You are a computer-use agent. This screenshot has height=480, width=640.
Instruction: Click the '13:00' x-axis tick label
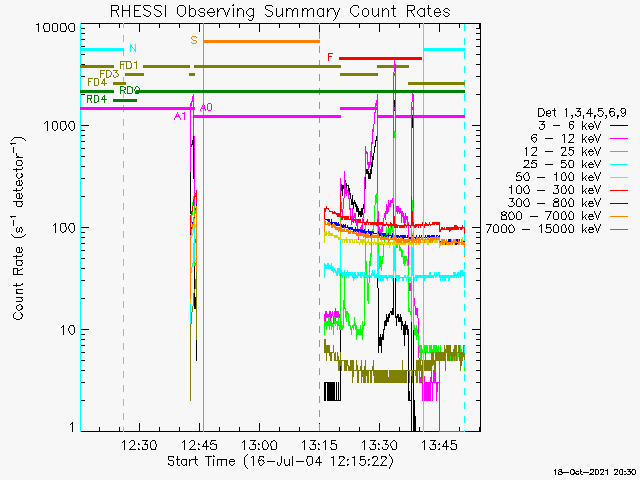[x=259, y=445]
